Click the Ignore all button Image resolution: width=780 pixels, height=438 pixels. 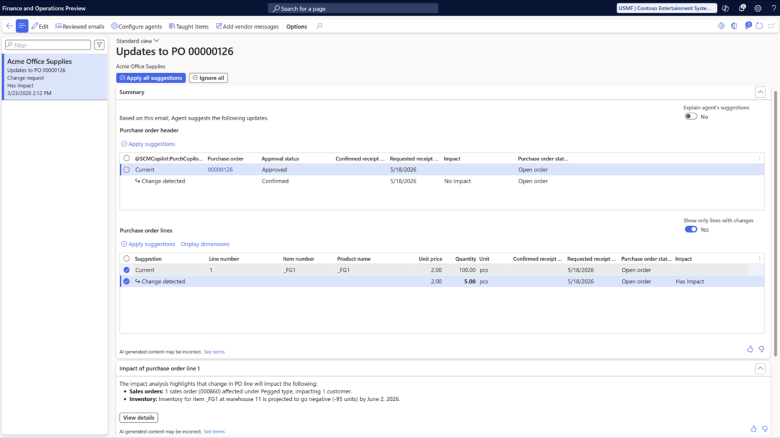pos(208,78)
